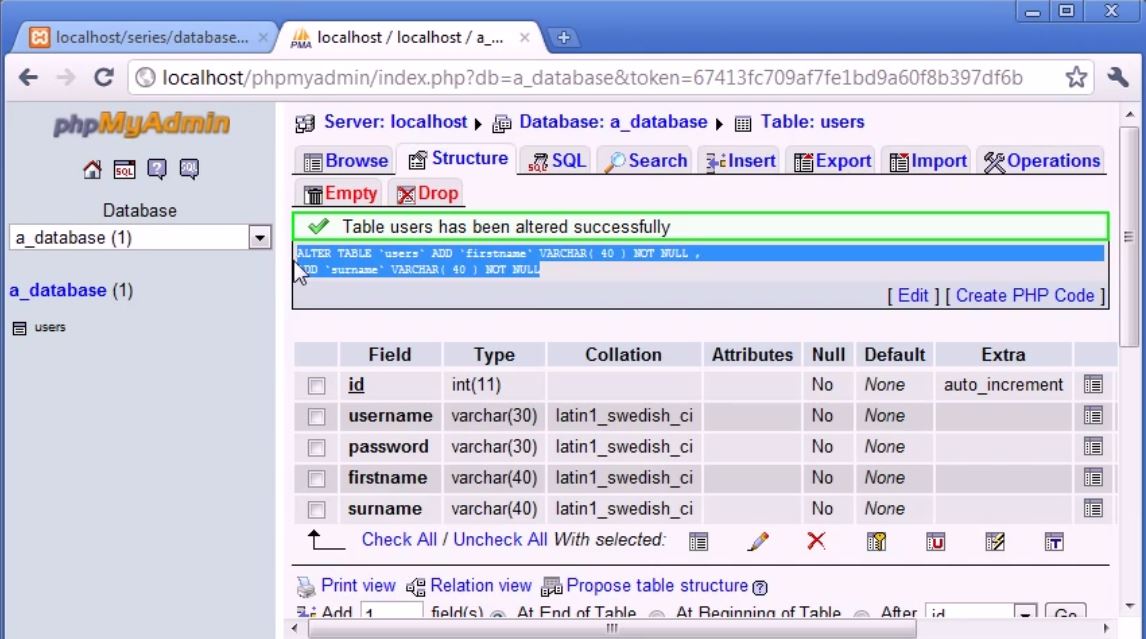Edit selected columns with the pencil icon

757,541
